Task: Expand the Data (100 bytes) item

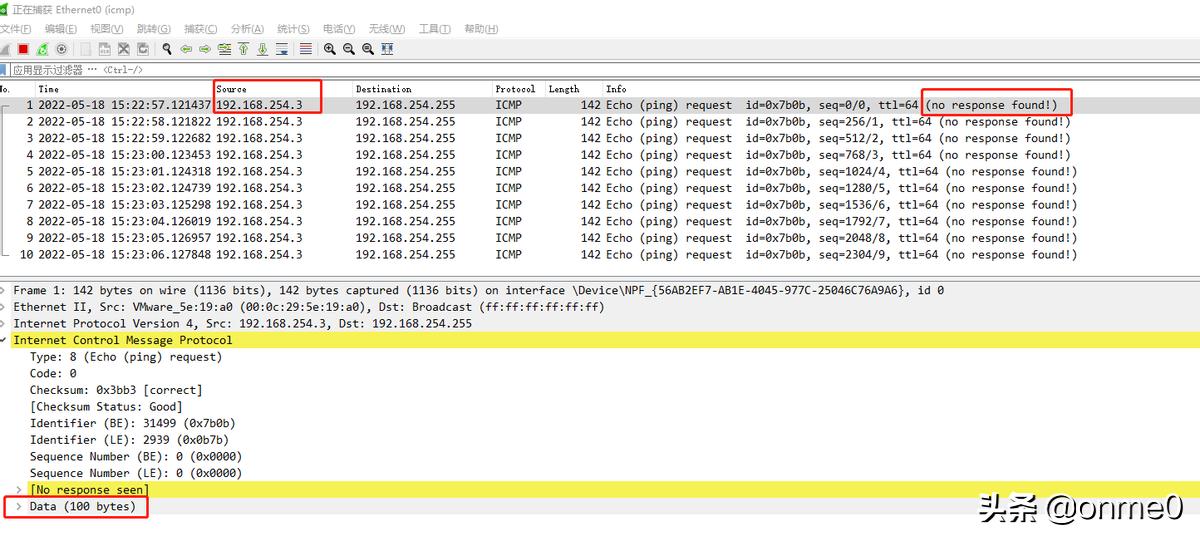Action: 20,507
